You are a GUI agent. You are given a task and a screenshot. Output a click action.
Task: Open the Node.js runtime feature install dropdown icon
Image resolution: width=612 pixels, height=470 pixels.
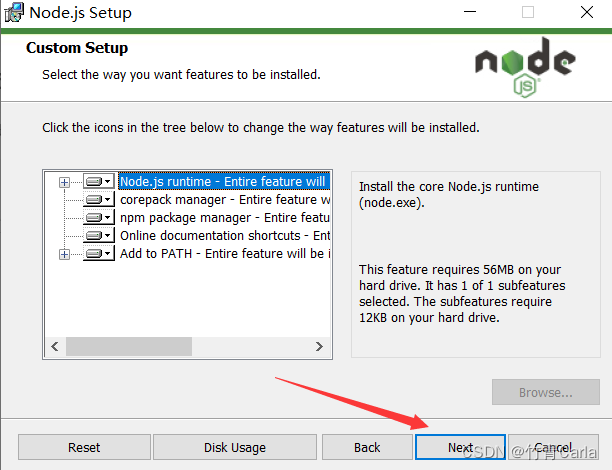(99, 182)
